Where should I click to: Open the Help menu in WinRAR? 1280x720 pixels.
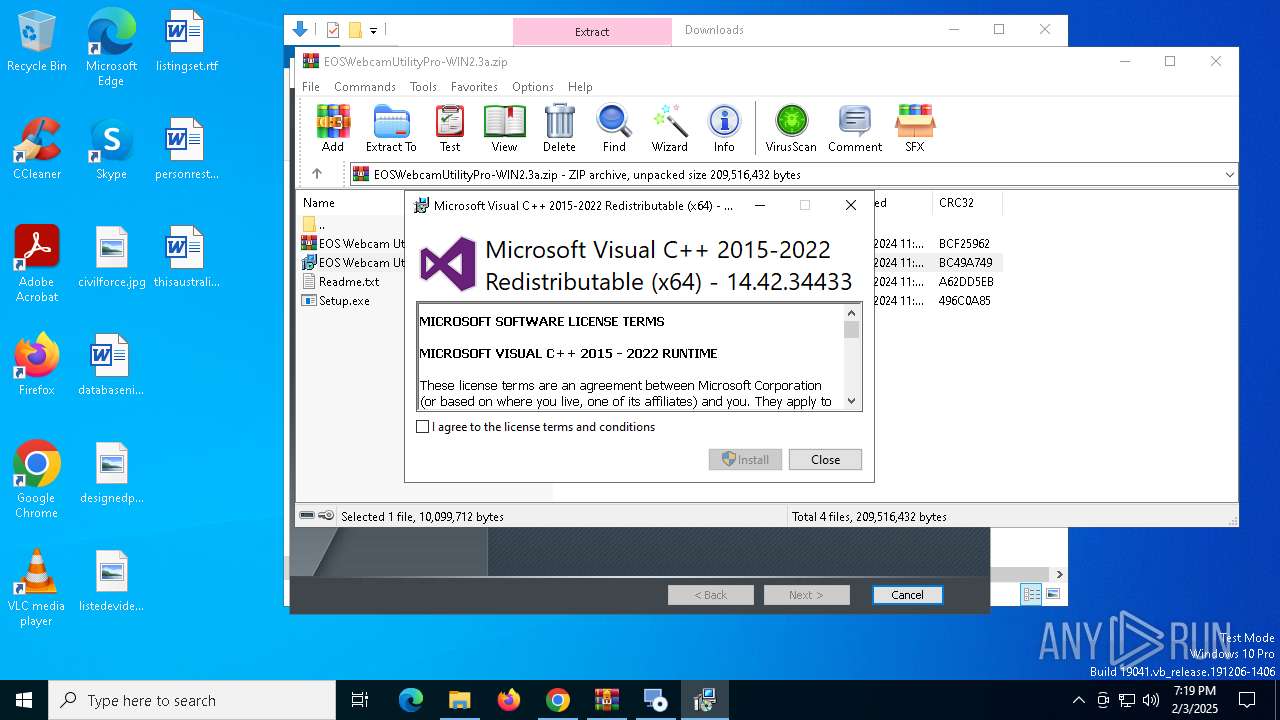point(580,87)
